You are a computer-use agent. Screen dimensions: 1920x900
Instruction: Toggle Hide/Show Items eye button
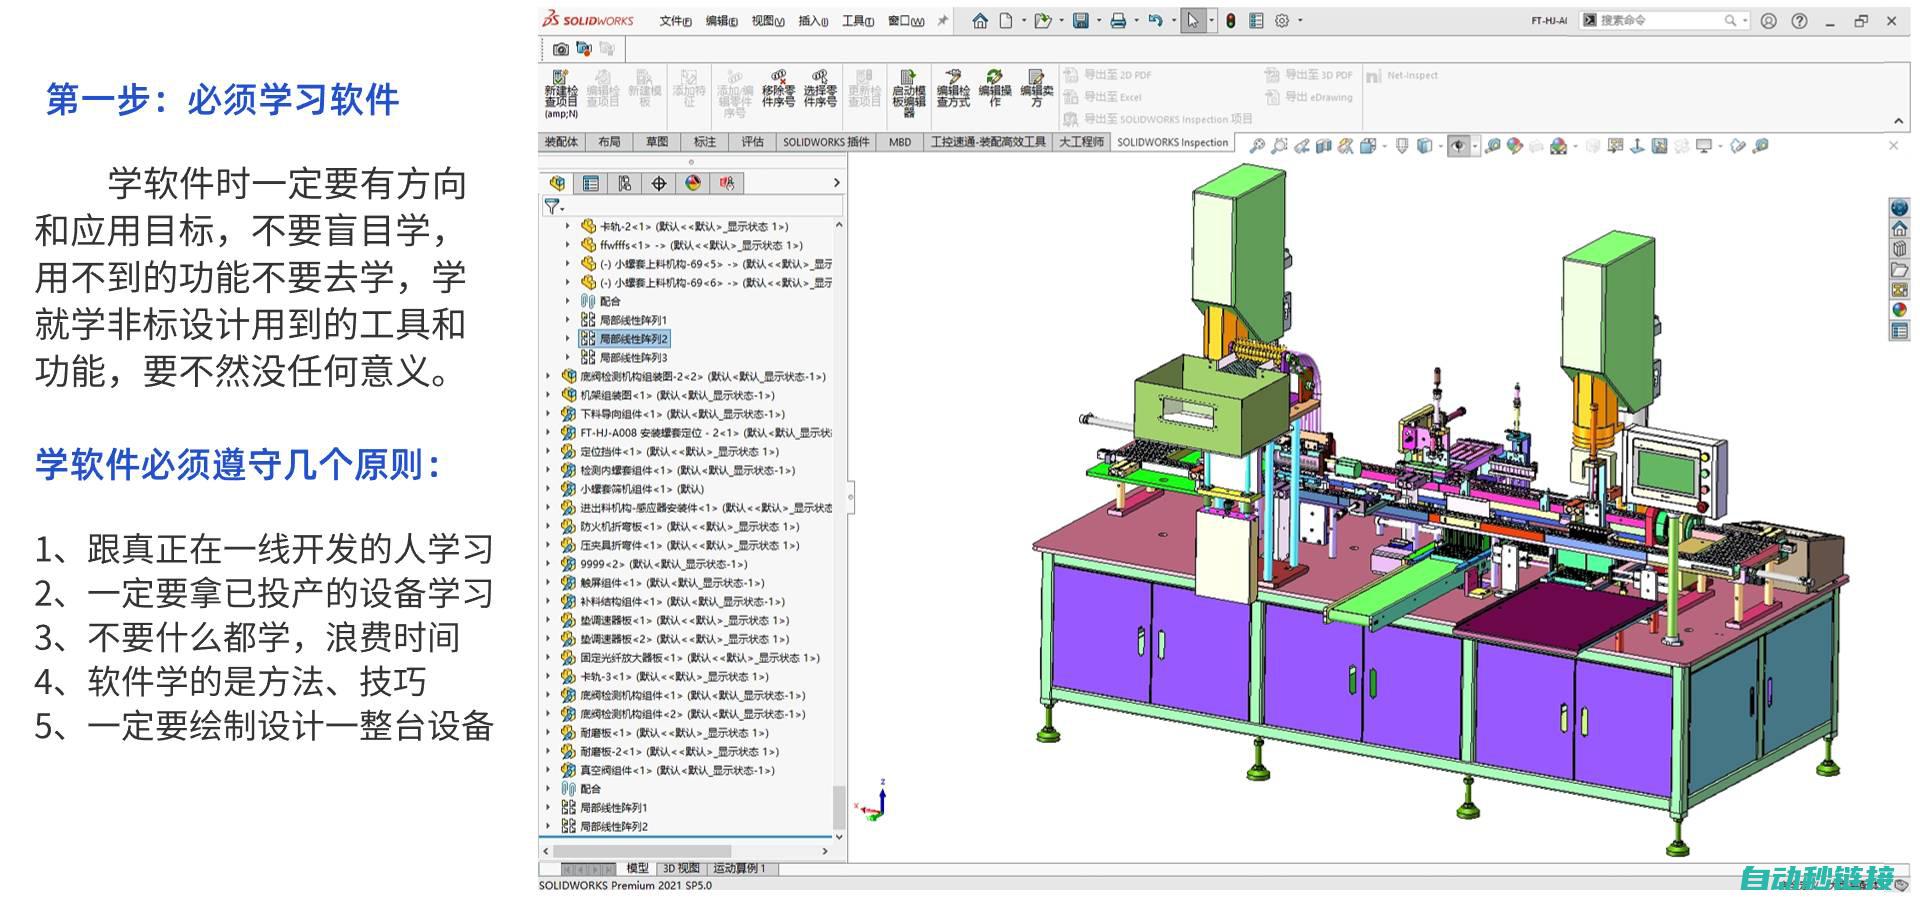point(1459,146)
